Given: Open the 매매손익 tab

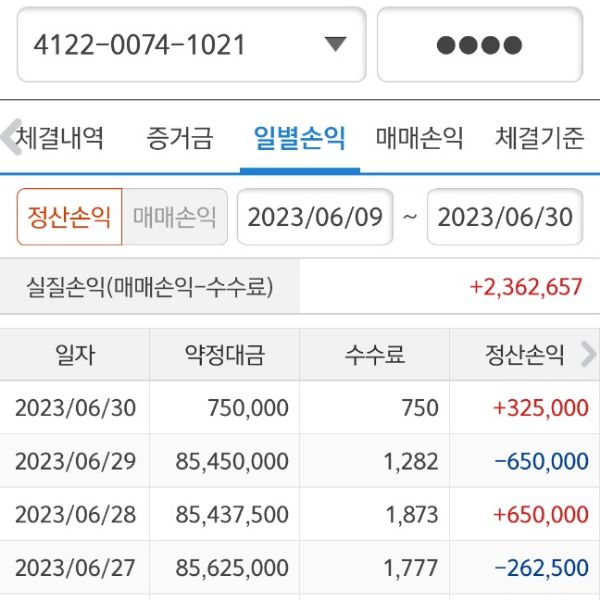Looking at the screenshot, I should [419, 138].
